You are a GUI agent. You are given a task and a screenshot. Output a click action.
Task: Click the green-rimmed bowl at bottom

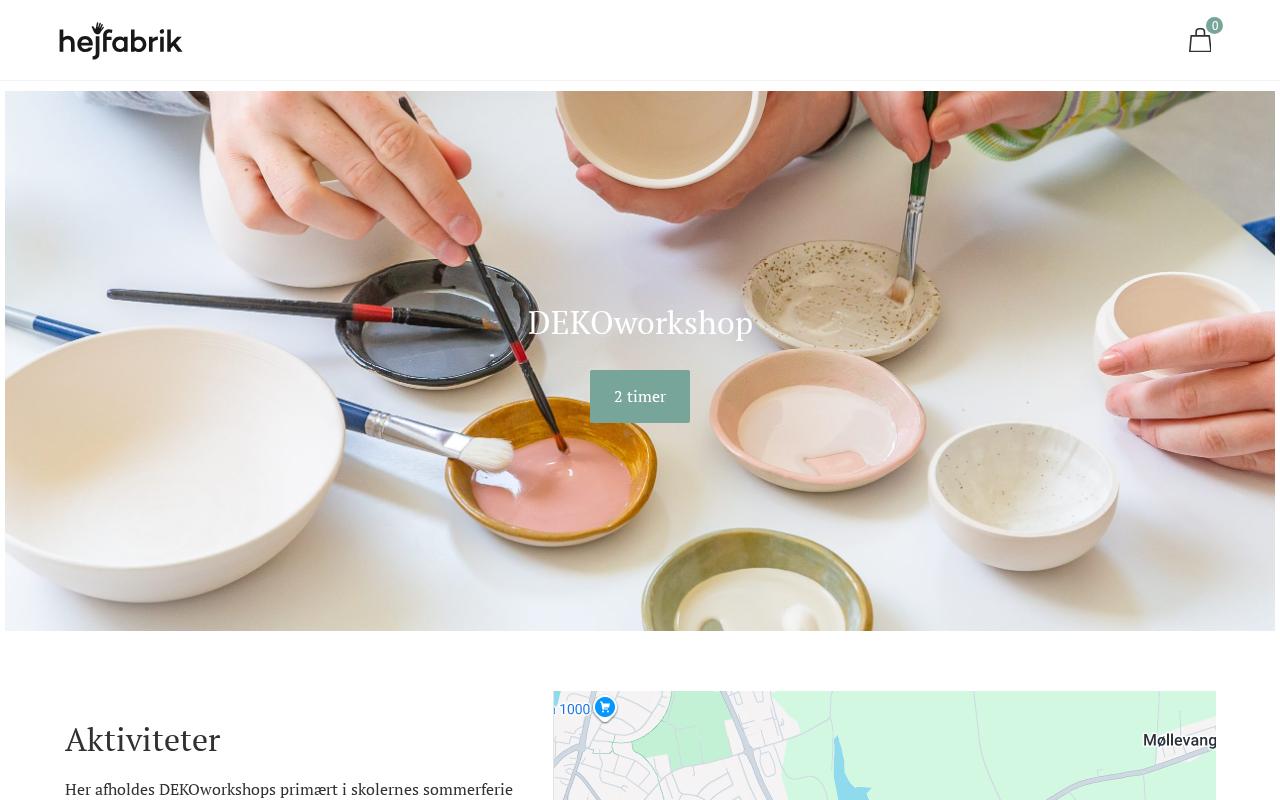pos(758,583)
